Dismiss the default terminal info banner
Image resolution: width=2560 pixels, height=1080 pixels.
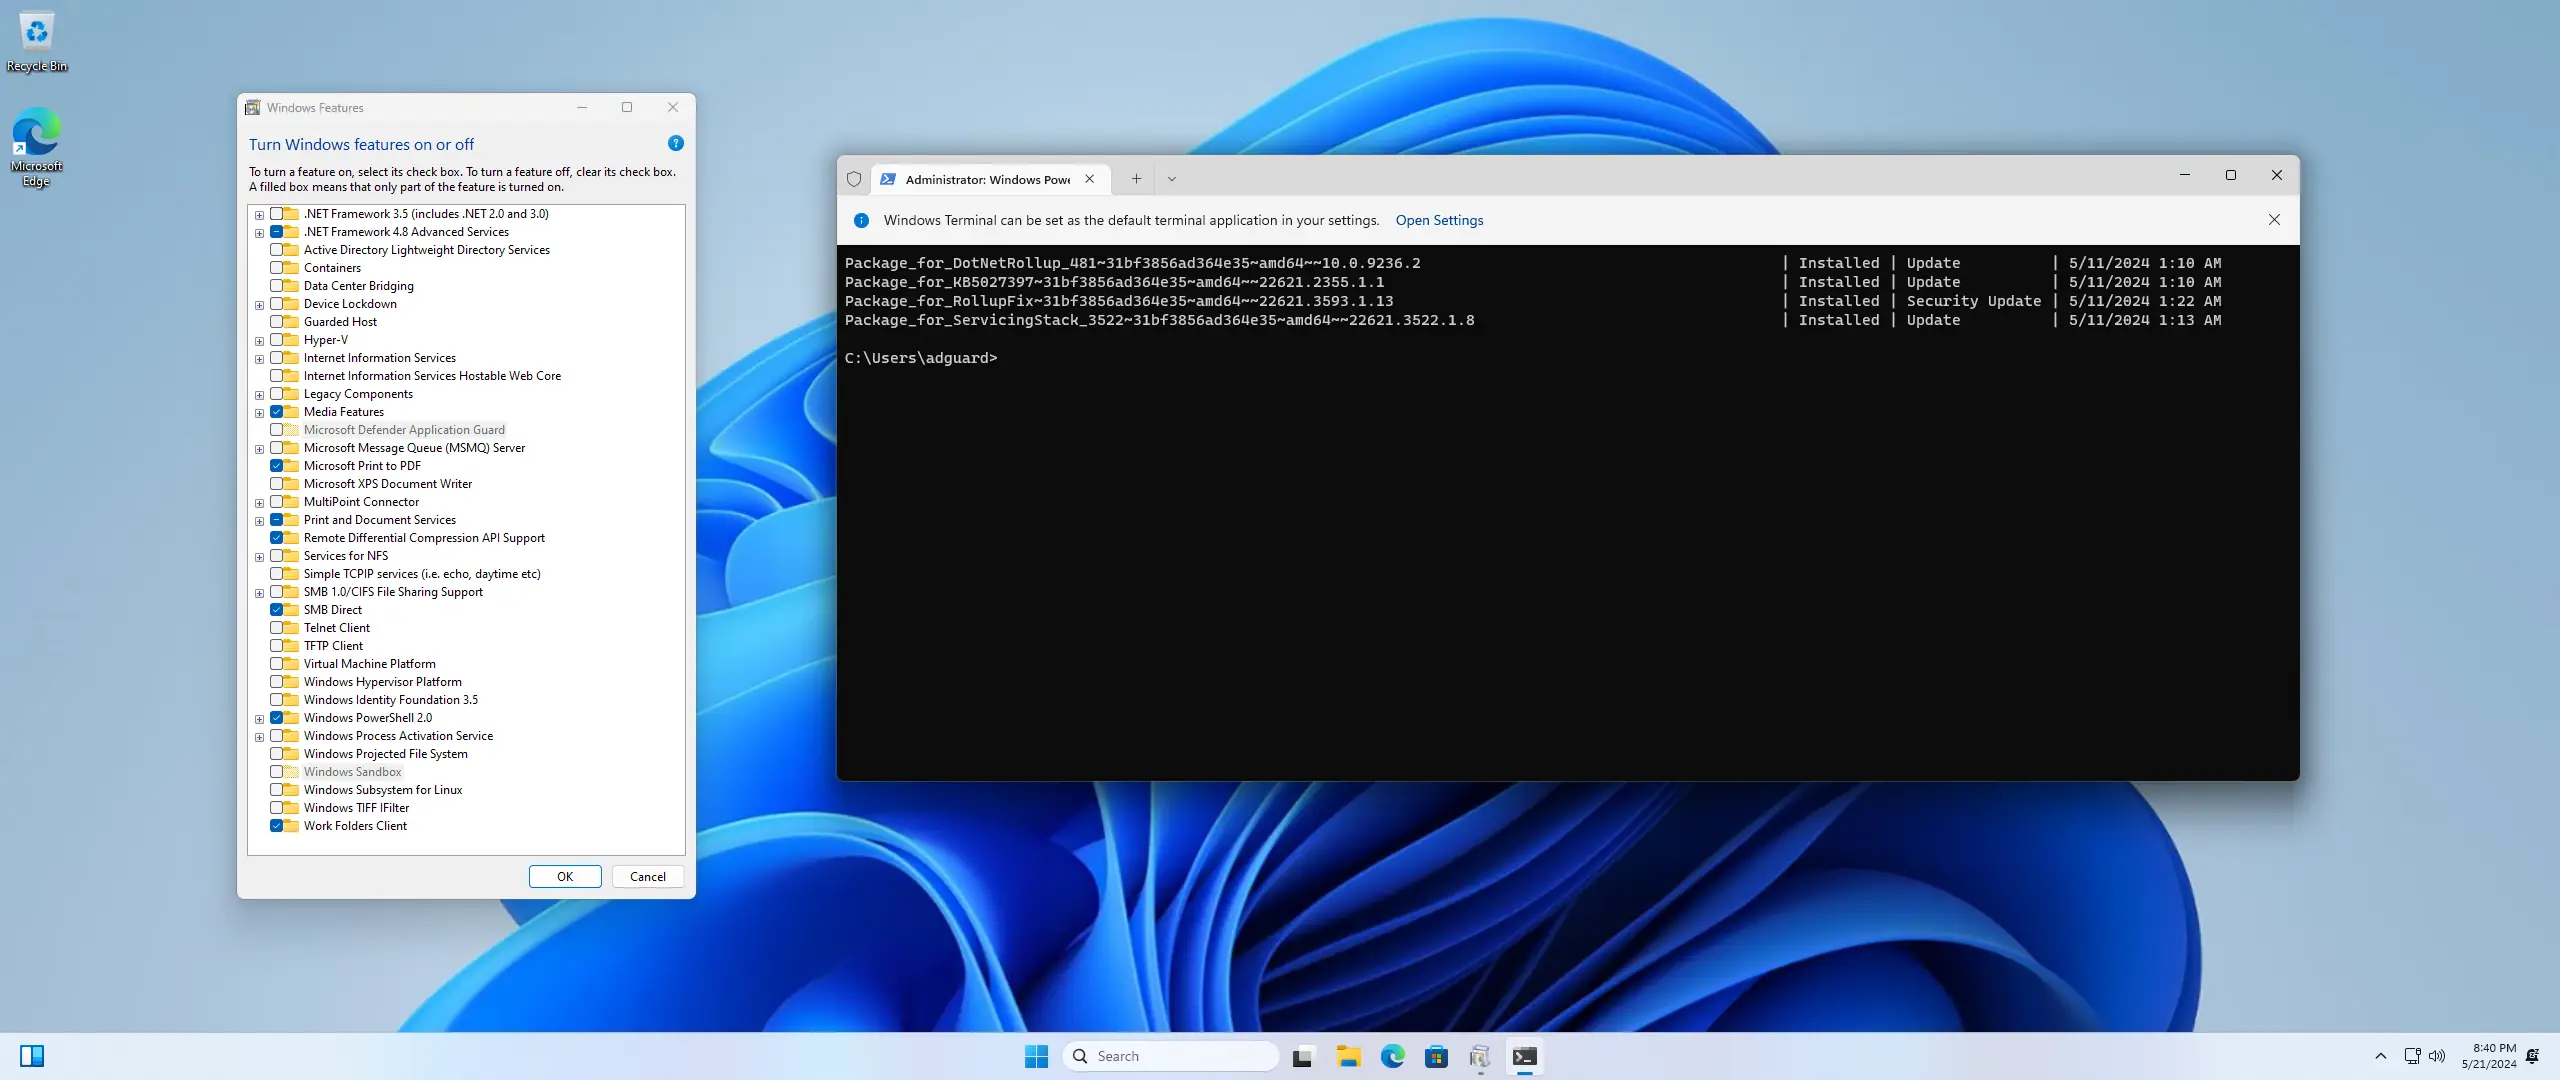pyautogui.click(x=2274, y=220)
